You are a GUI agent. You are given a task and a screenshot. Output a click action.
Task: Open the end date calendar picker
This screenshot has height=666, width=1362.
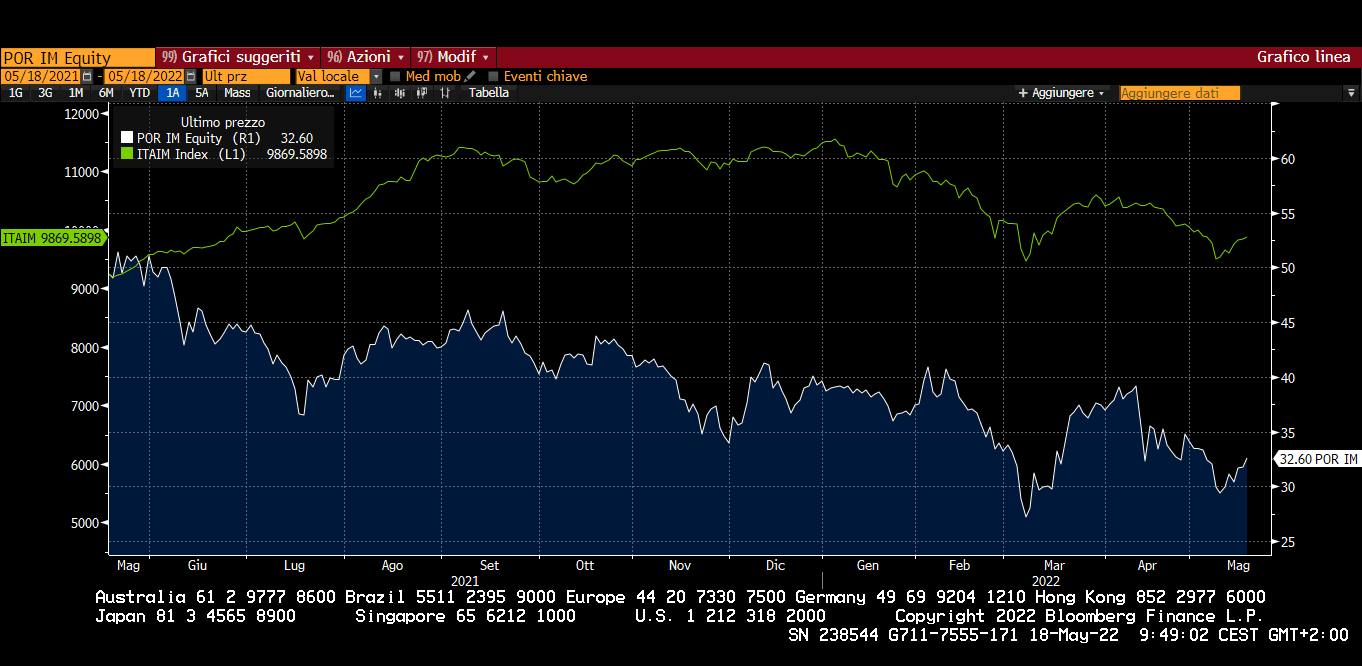190,76
